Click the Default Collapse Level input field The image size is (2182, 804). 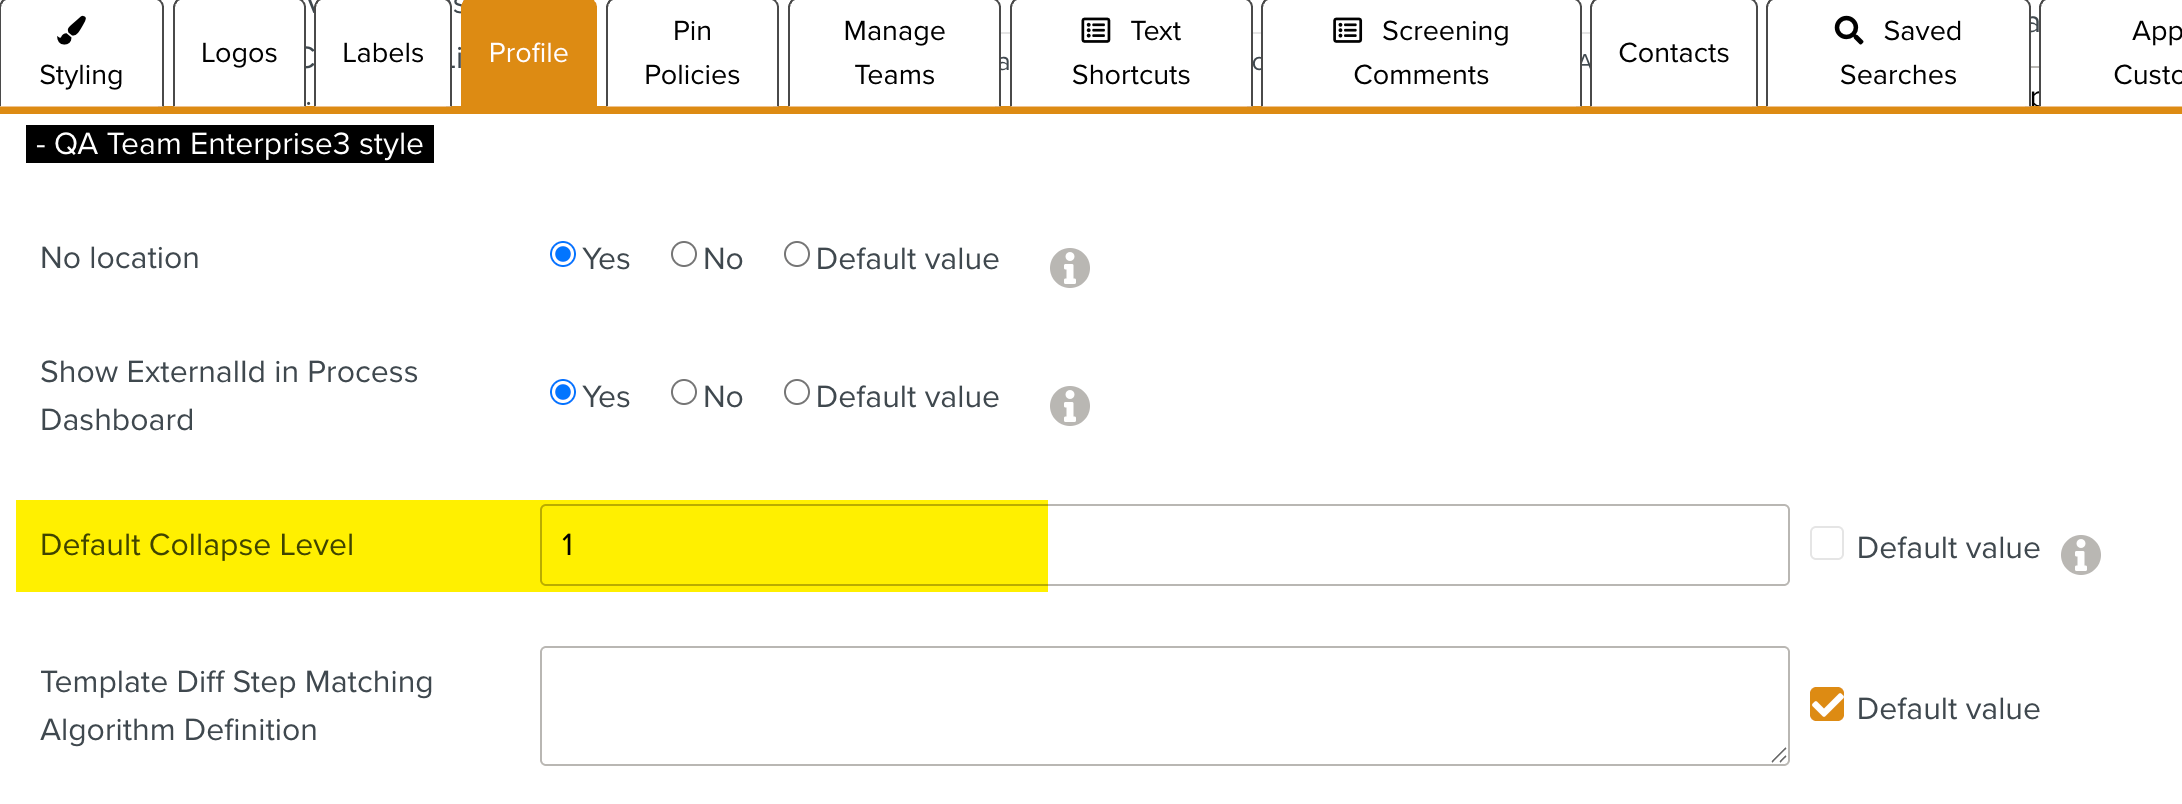pyautogui.click(x=1164, y=545)
